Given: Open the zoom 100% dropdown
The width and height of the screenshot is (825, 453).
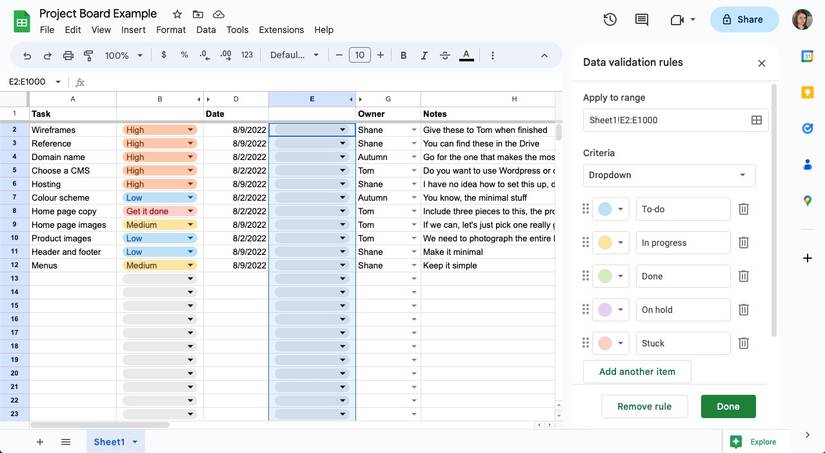Looking at the screenshot, I should (x=124, y=55).
